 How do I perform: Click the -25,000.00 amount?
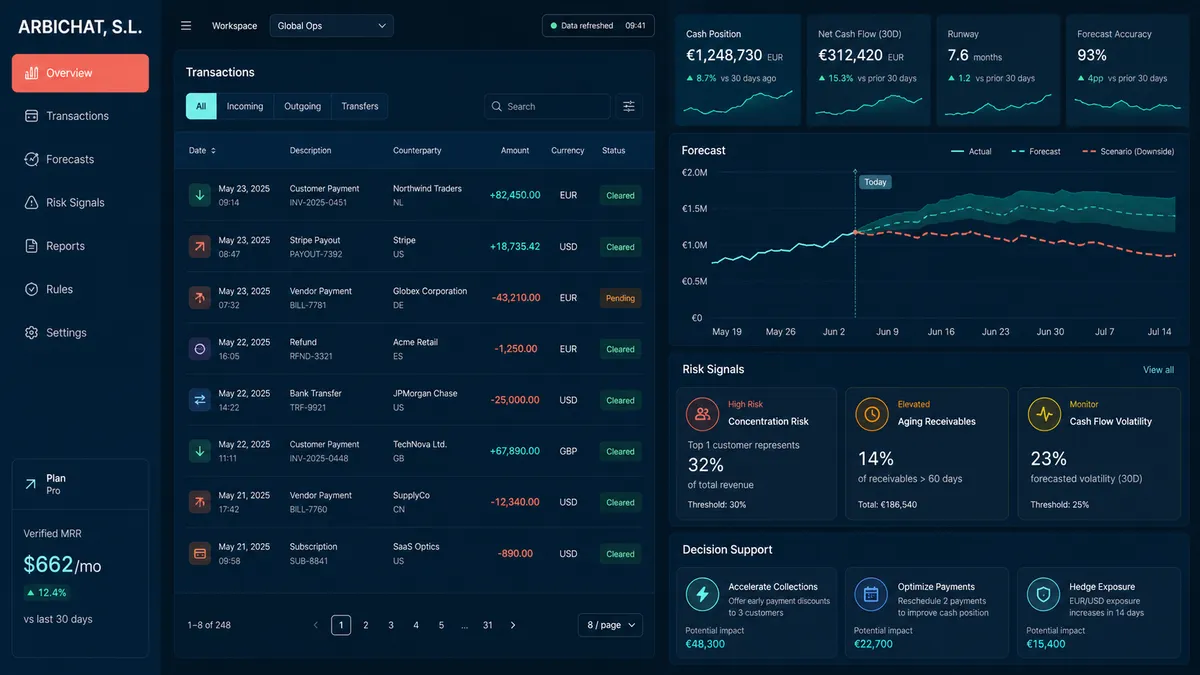pyautogui.click(x=515, y=400)
